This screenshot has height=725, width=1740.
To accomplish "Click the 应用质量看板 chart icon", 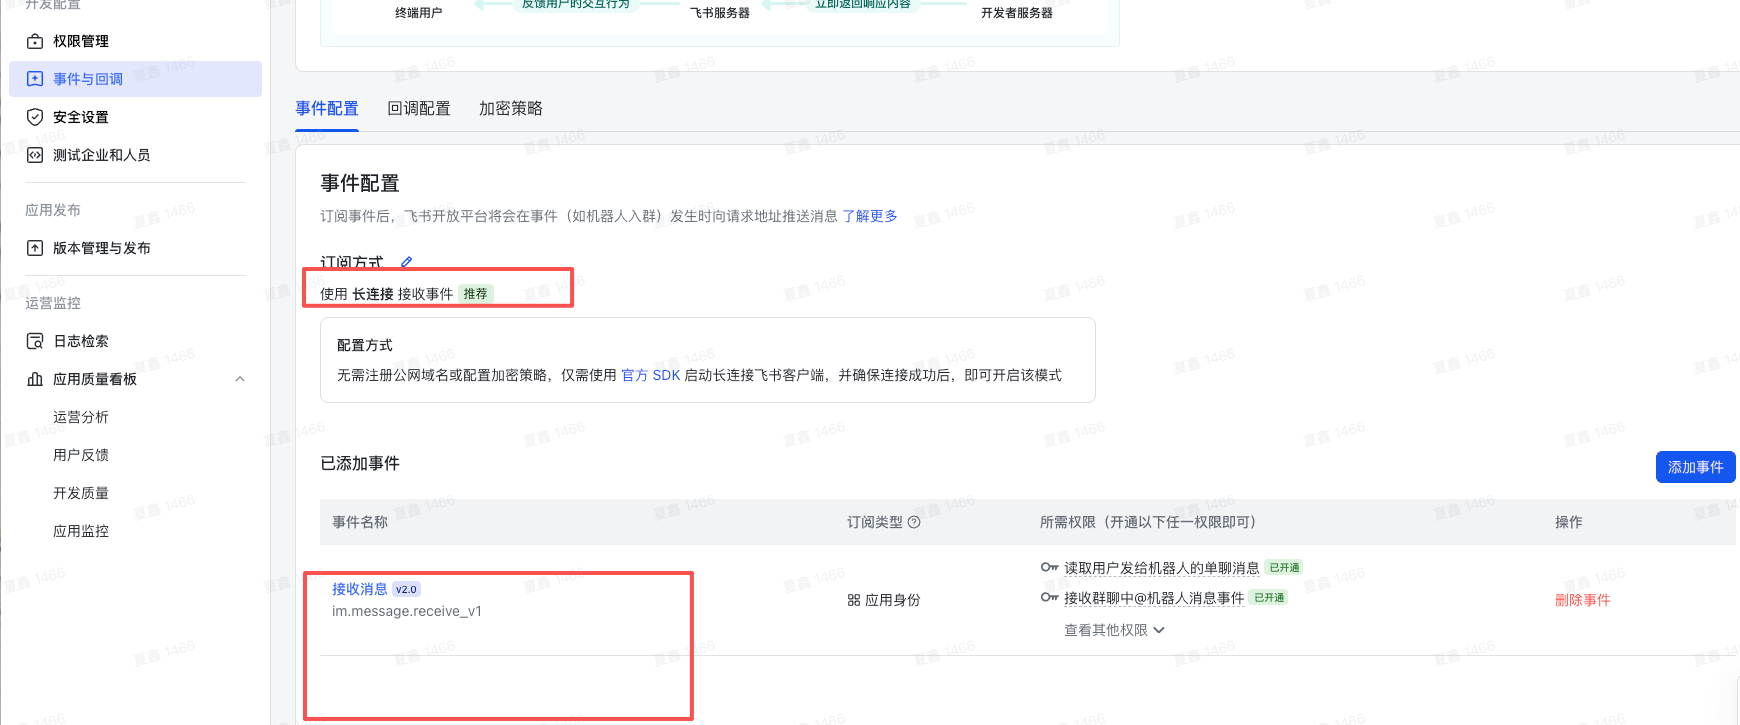I will click(35, 379).
